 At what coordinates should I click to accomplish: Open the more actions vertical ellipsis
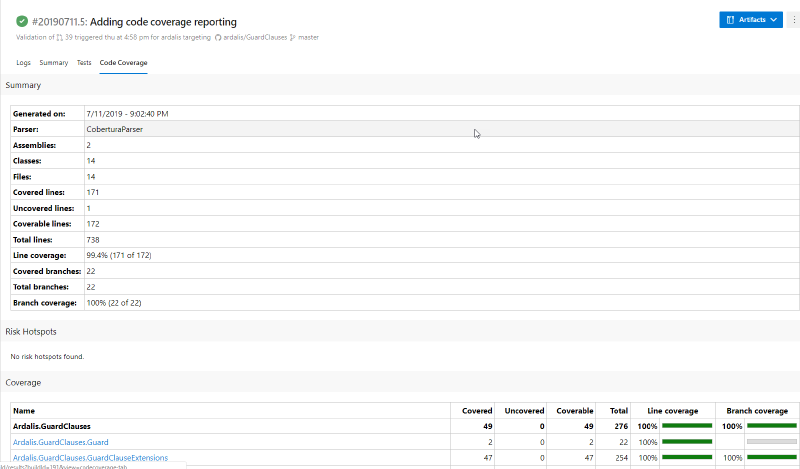(794, 19)
